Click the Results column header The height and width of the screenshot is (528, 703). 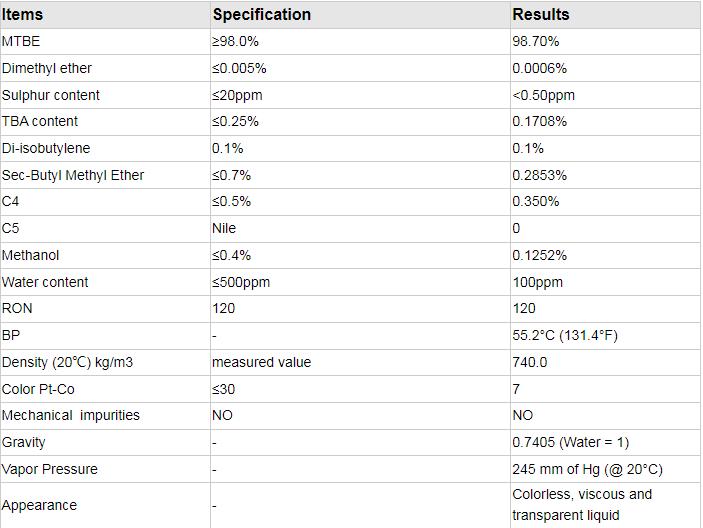[x=541, y=15]
